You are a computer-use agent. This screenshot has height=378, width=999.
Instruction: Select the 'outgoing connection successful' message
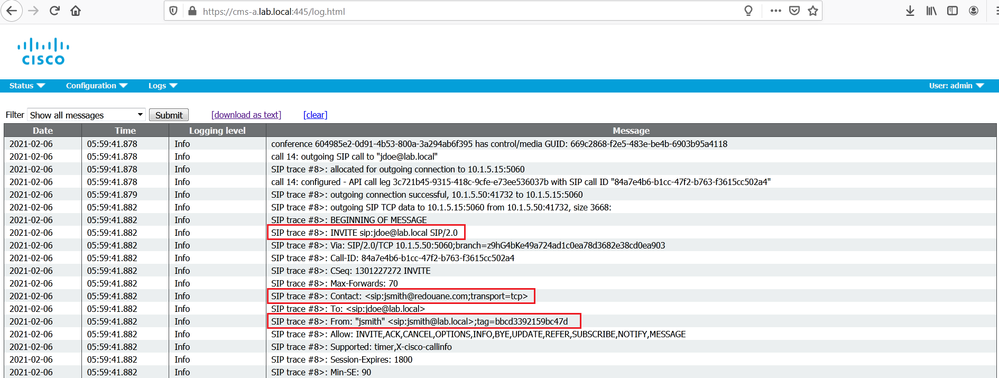(x=426, y=194)
